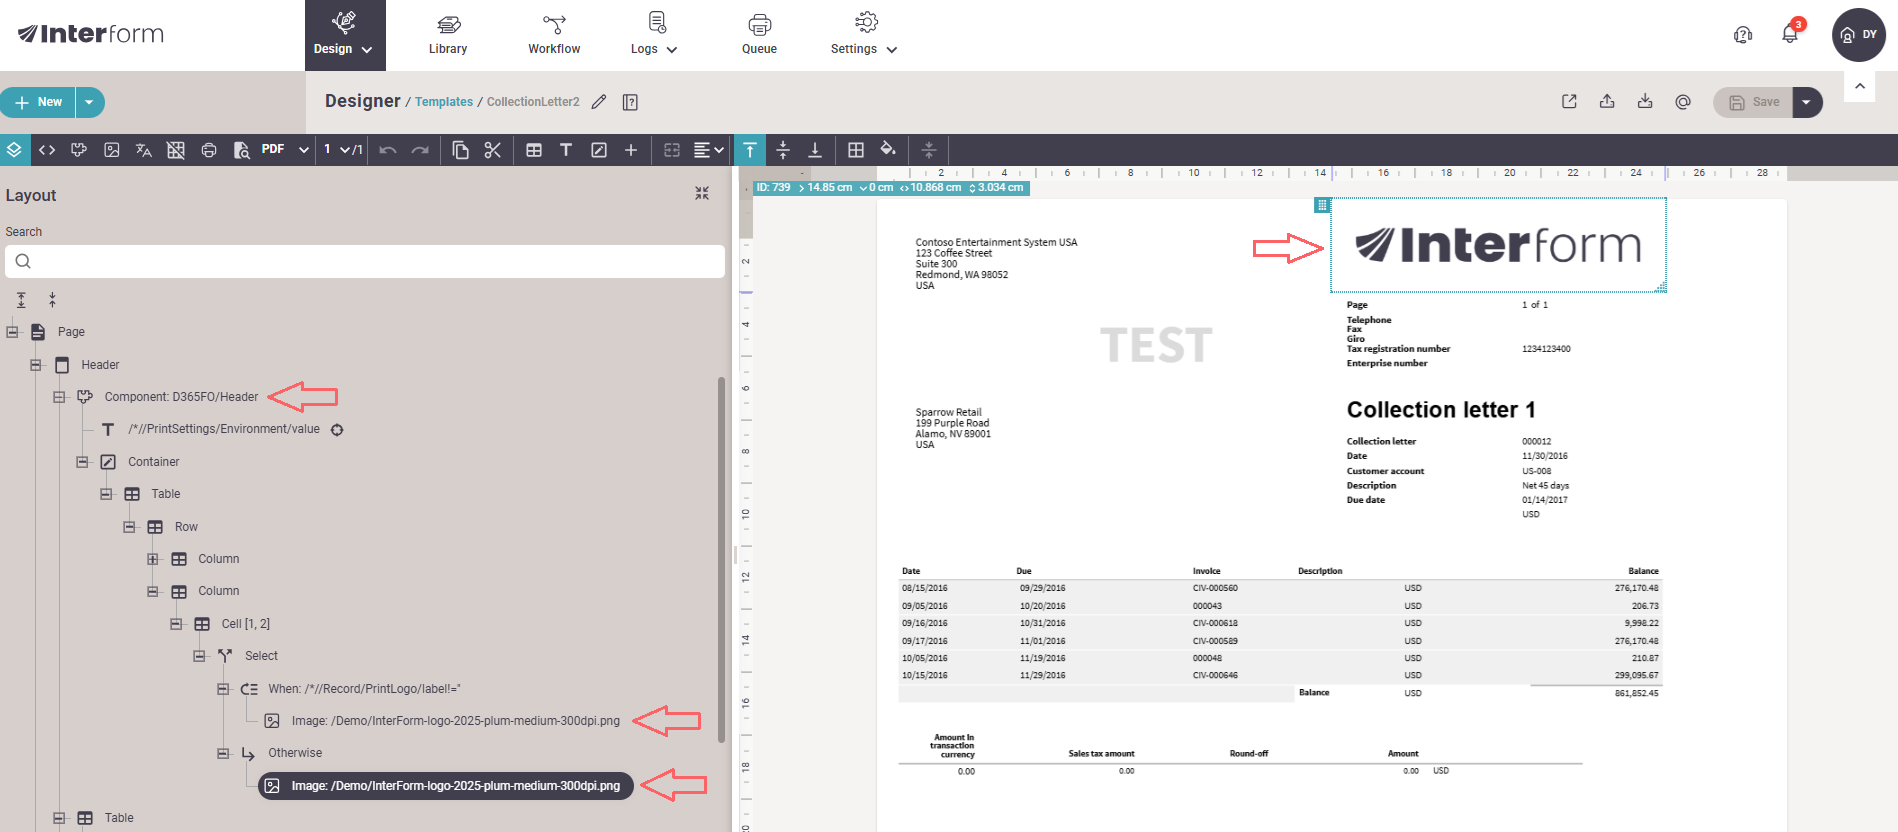This screenshot has width=1898, height=832.
Task: Click the download icon near Save
Action: click(x=1645, y=102)
